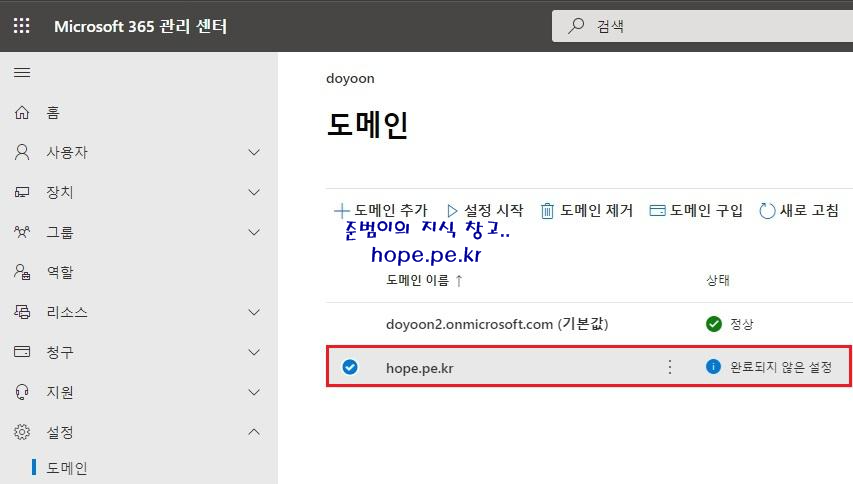Click the 상태 column header
The width and height of the screenshot is (853, 484).
coord(718,280)
